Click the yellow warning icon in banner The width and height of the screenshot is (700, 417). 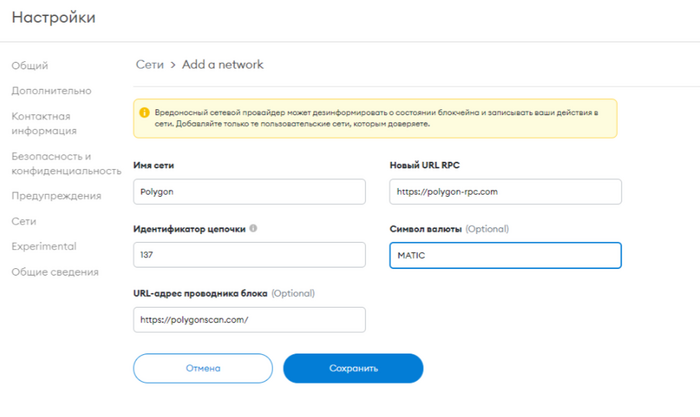click(144, 113)
